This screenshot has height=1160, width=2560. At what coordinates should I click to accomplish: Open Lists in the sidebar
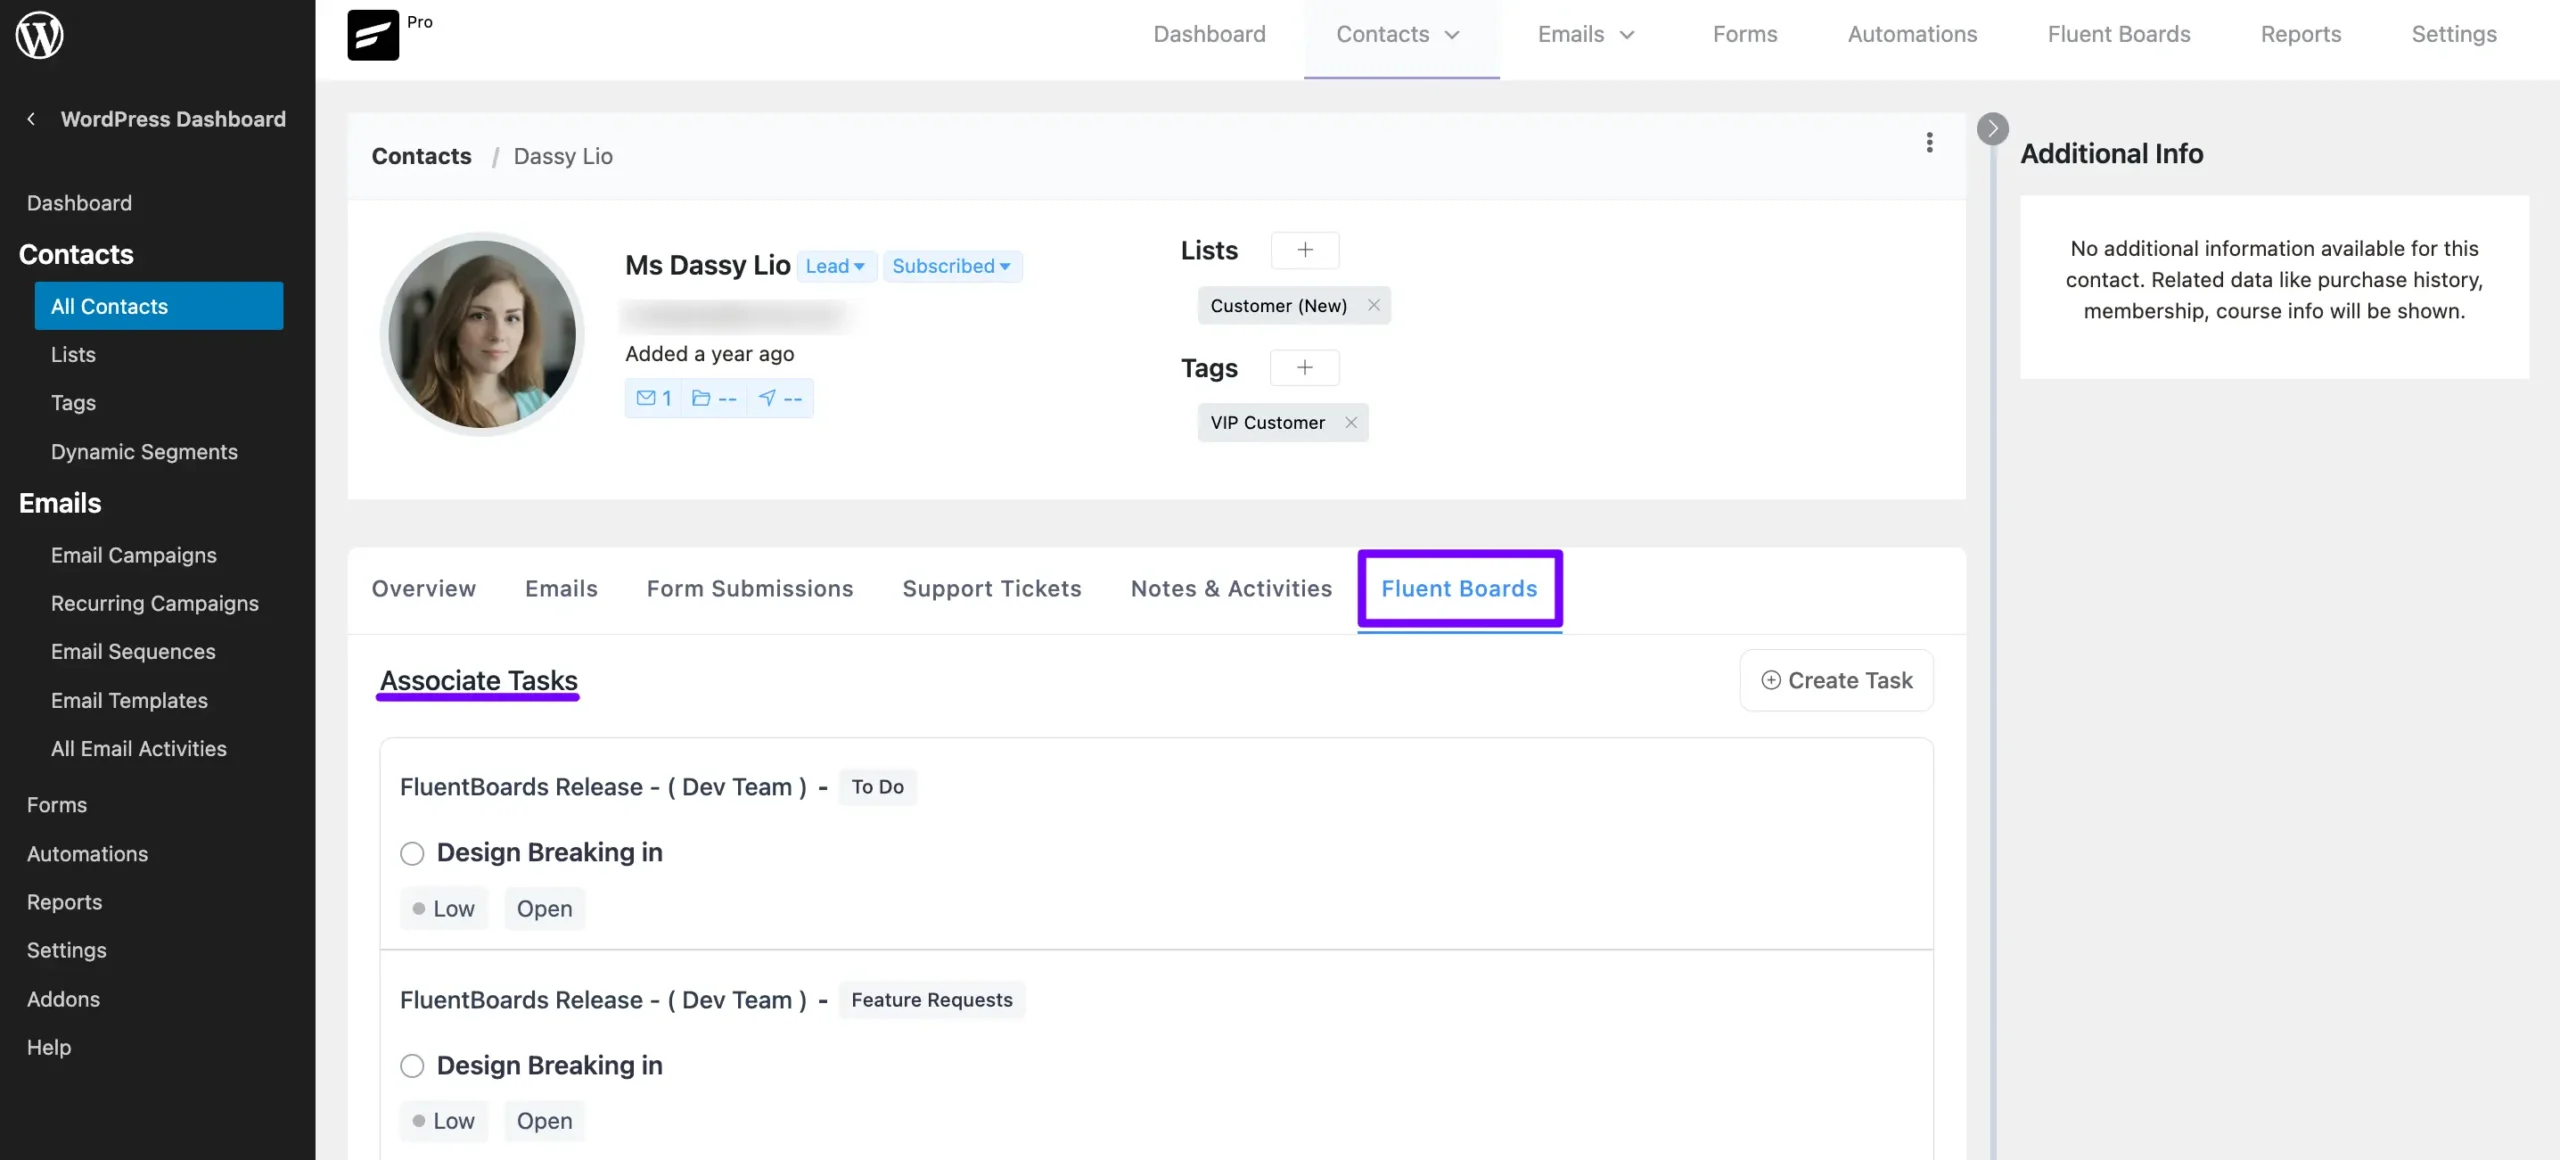73,355
